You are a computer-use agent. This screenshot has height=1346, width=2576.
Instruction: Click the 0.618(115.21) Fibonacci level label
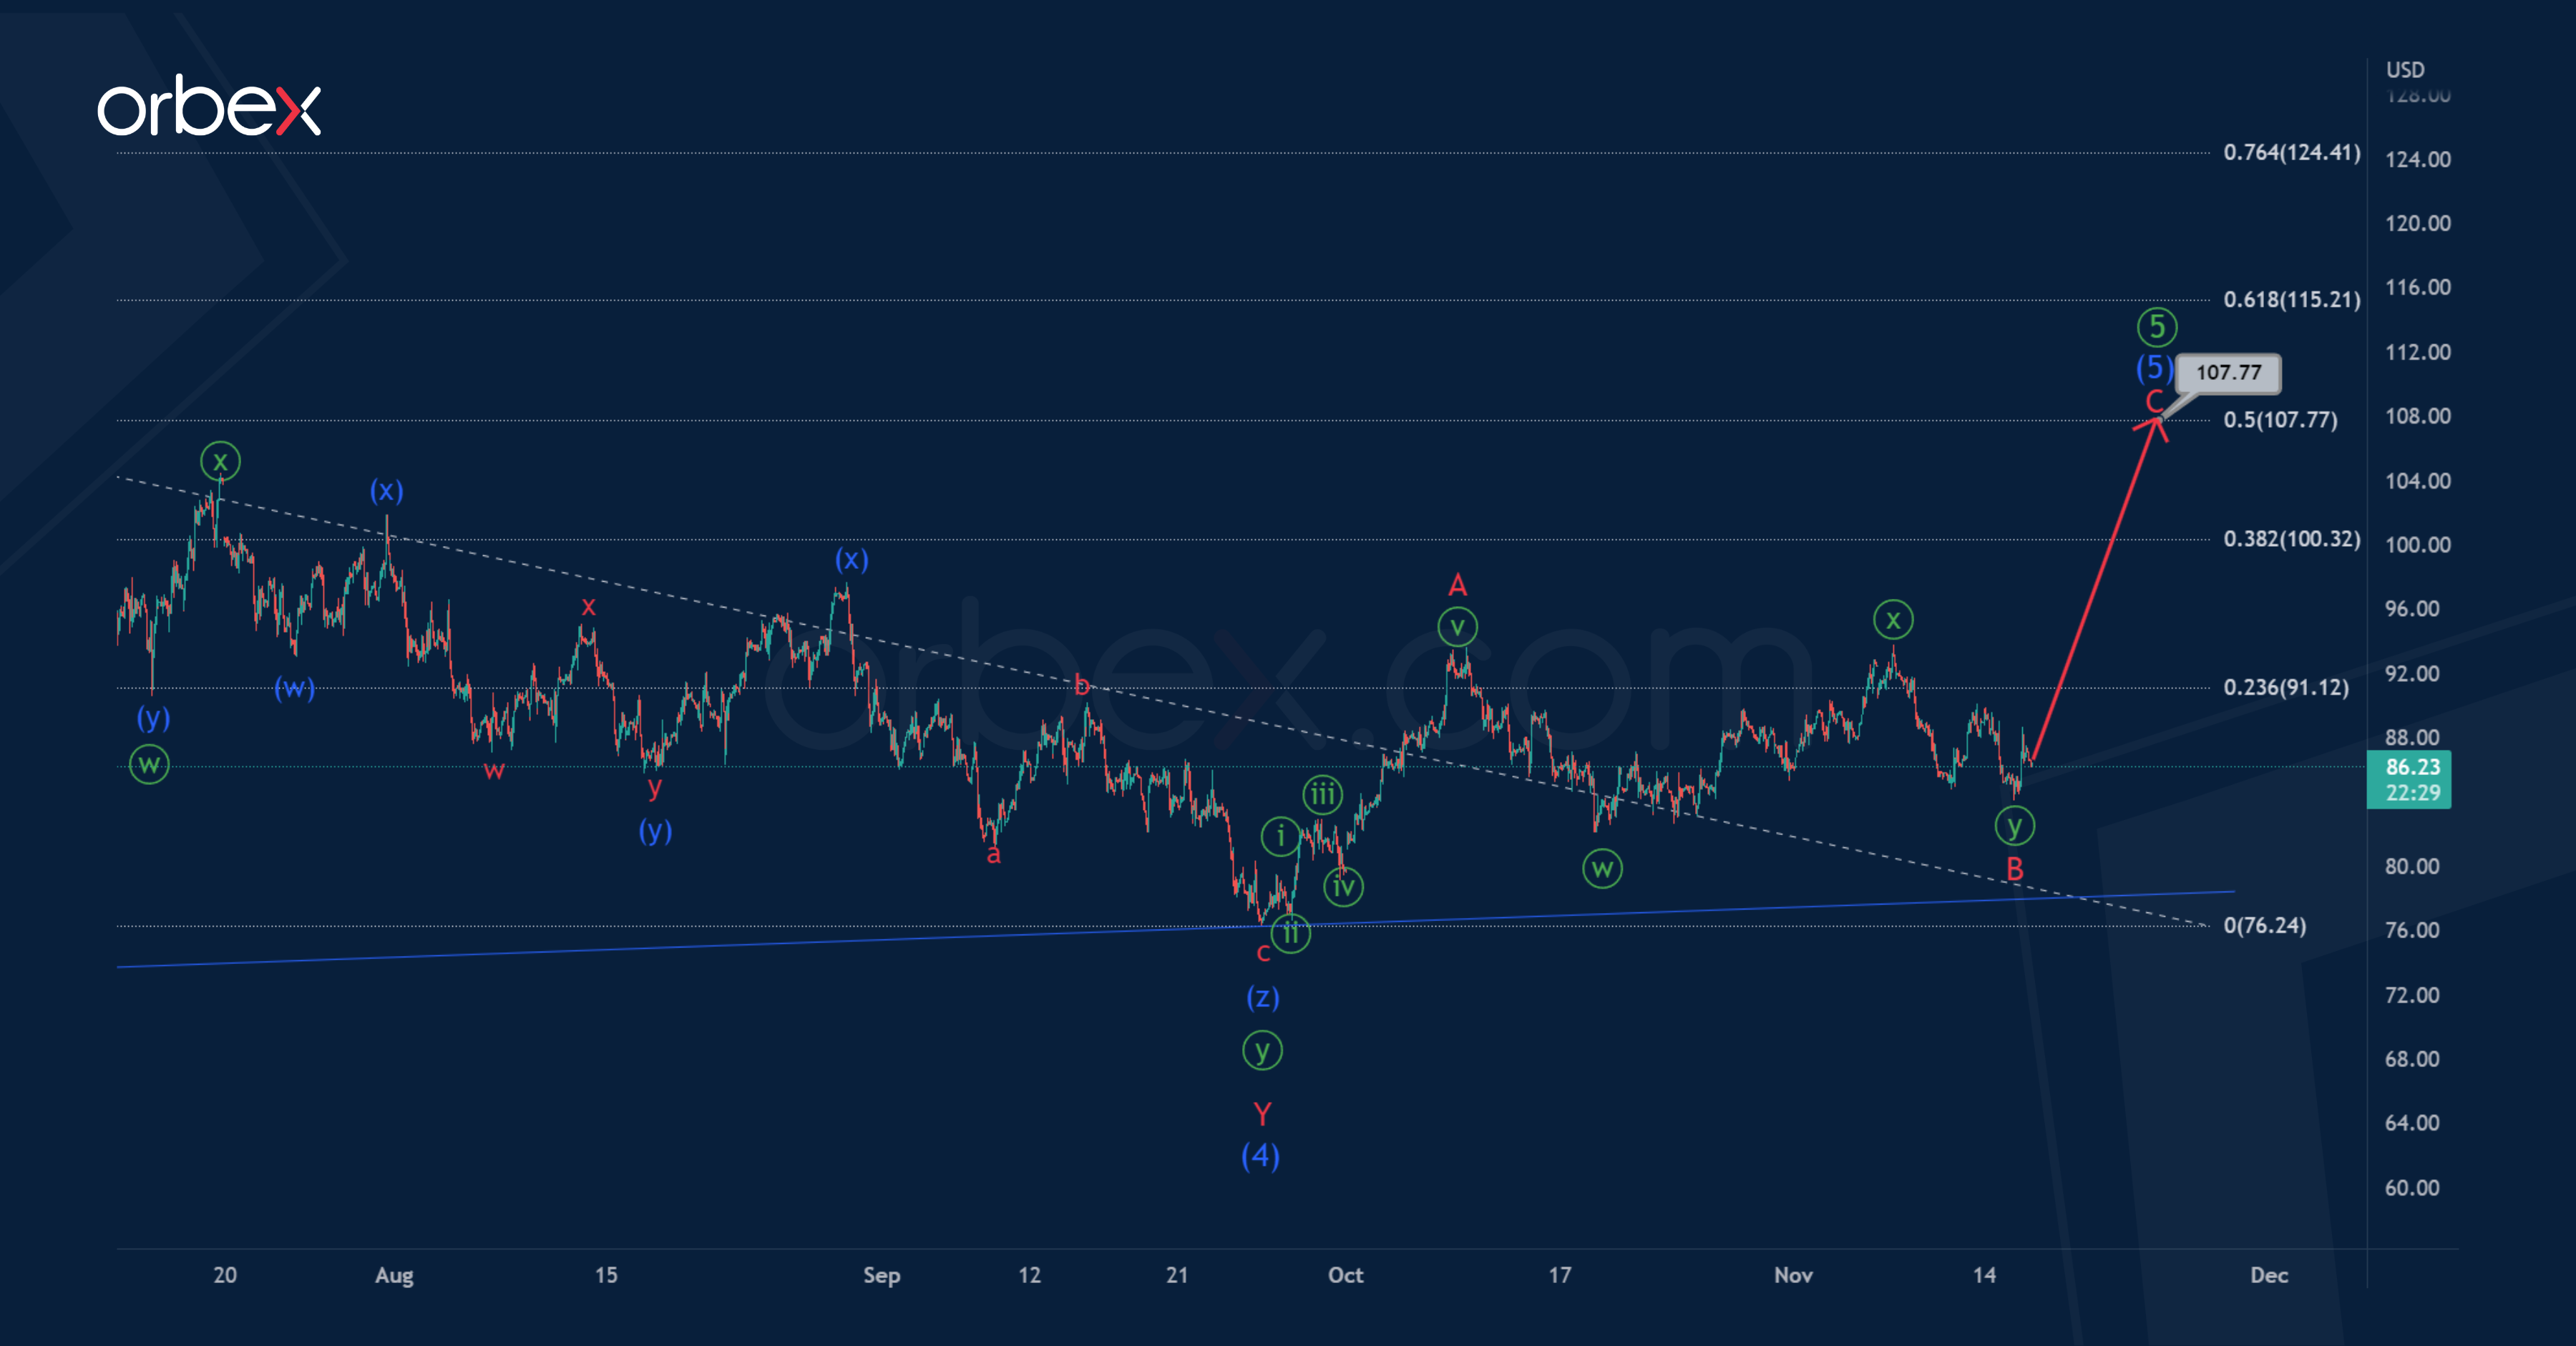point(2291,300)
